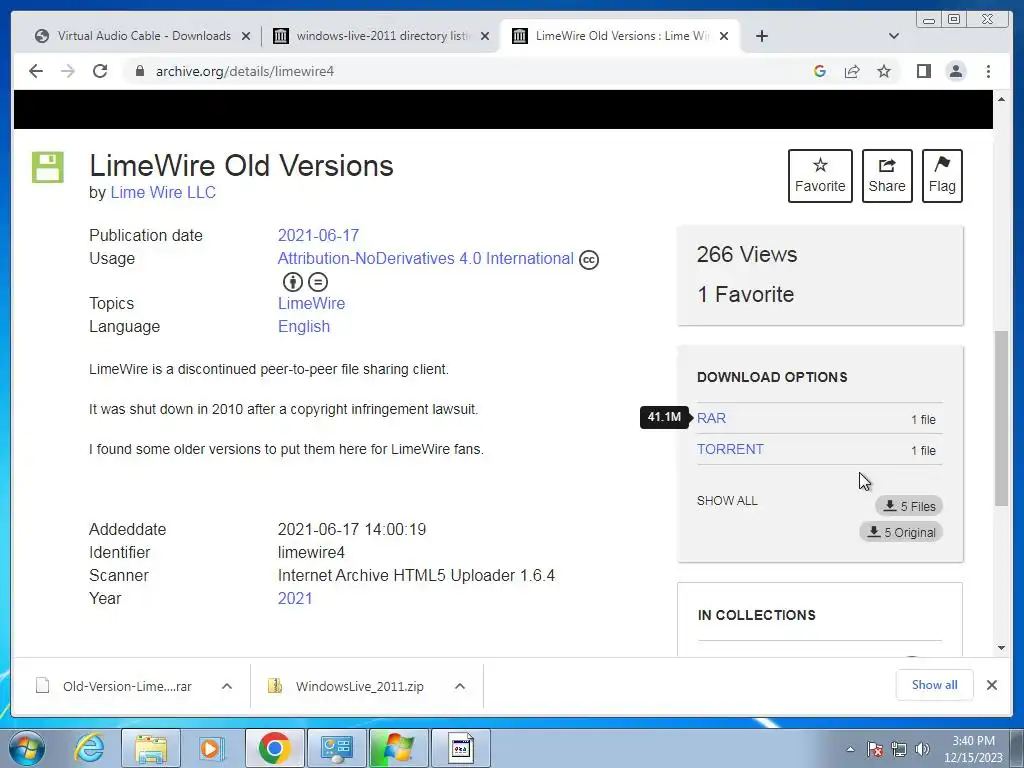This screenshot has width=1024, height=768.
Task: Open the network tray icon
Action: pyautogui.click(x=899, y=750)
